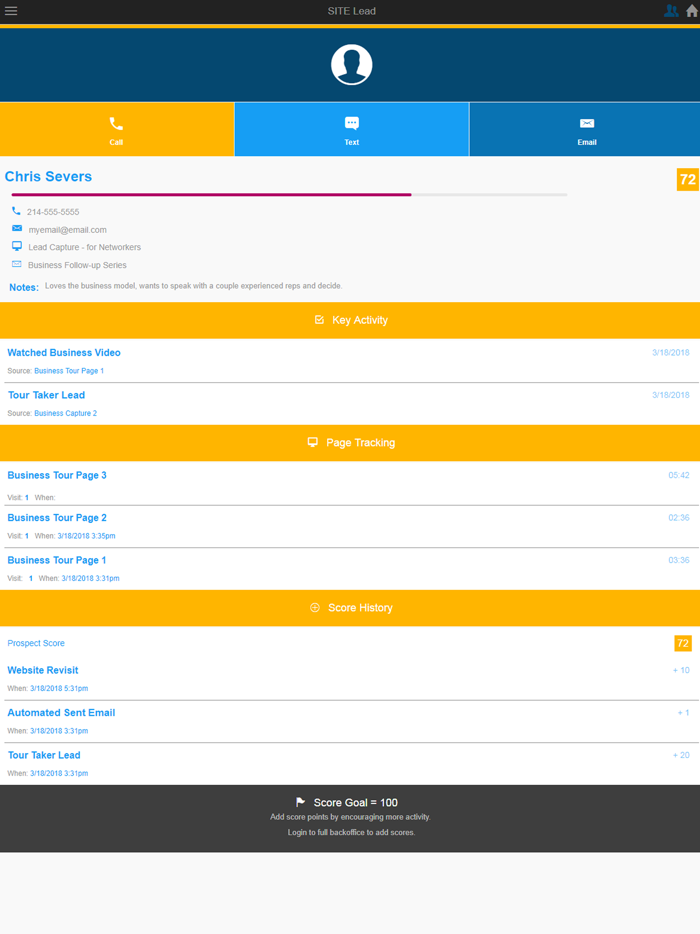The width and height of the screenshot is (700, 934).
Task: Click the Score History section header
Action: point(350,608)
